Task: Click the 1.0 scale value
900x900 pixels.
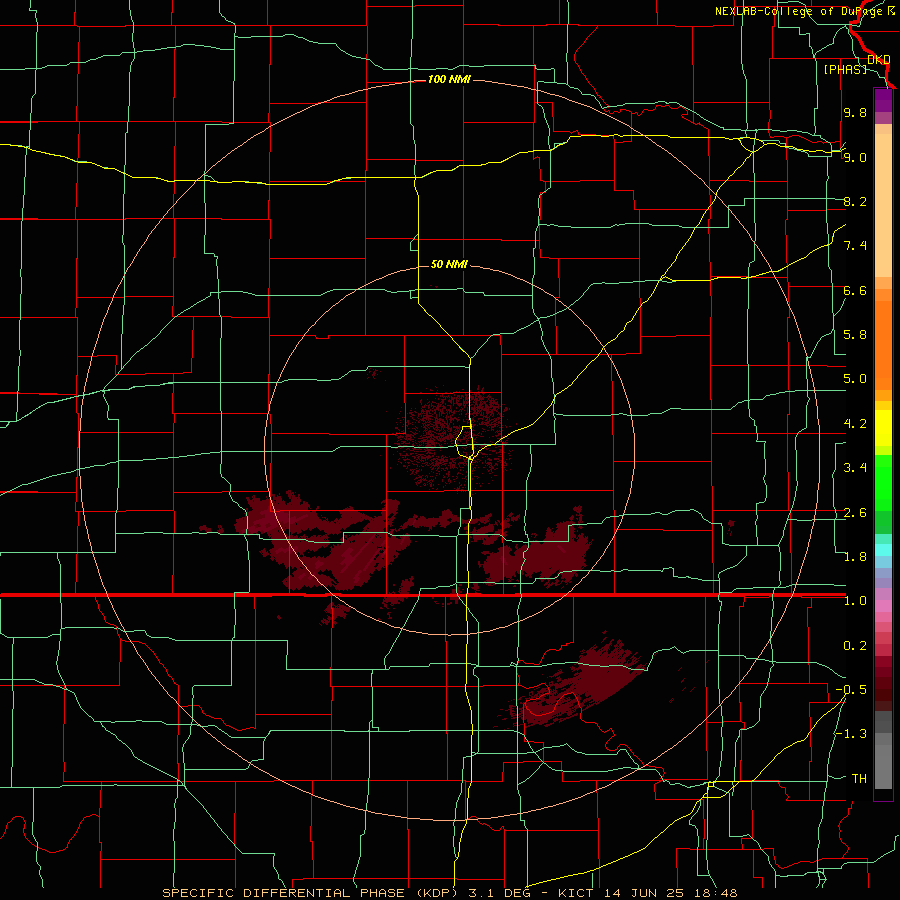Action: click(855, 601)
